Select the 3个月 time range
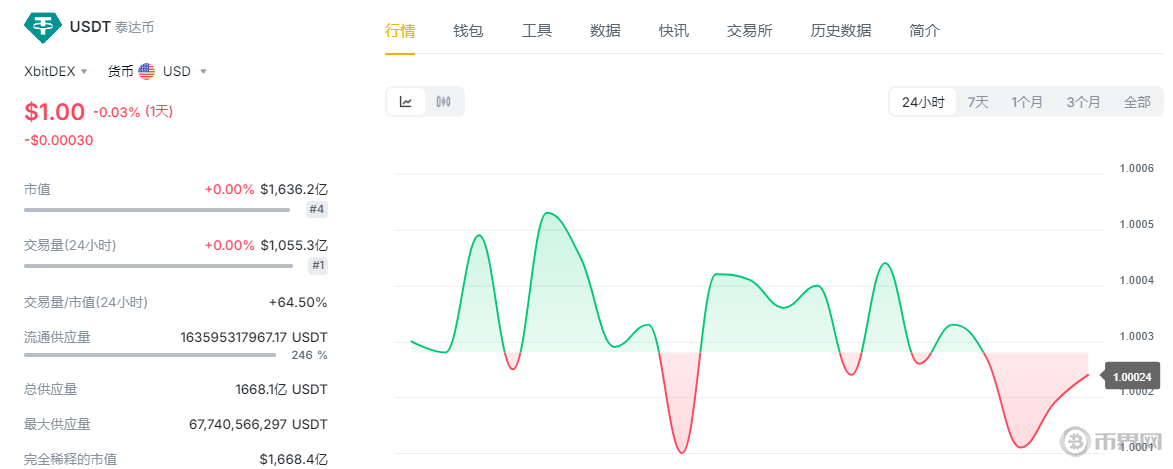The image size is (1173, 469). point(1083,102)
